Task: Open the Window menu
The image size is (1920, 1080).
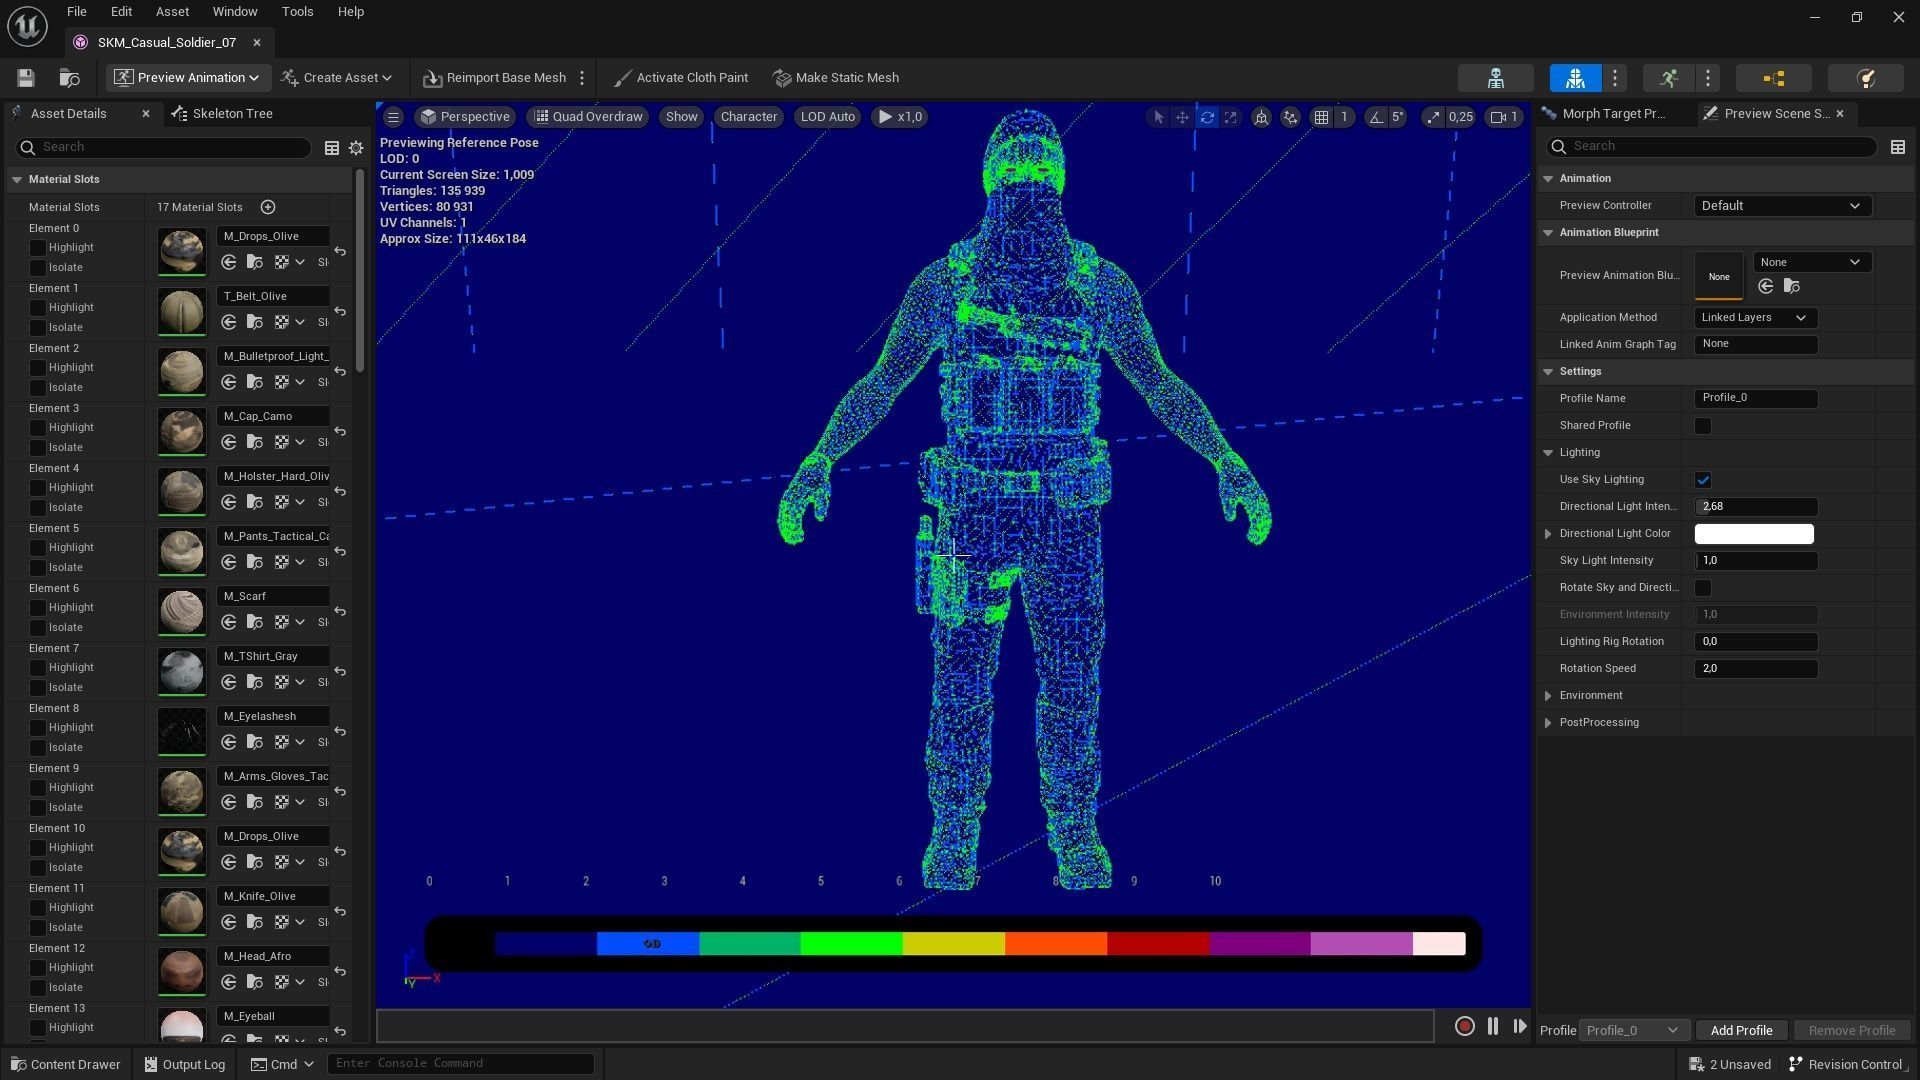Action: pyautogui.click(x=235, y=12)
